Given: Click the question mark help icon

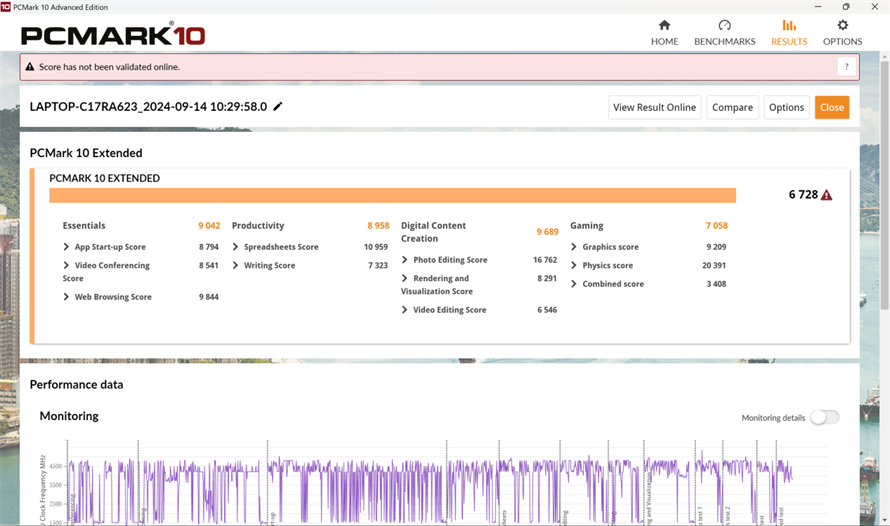Looking at the screenshot, I should (x=847, y=67).
